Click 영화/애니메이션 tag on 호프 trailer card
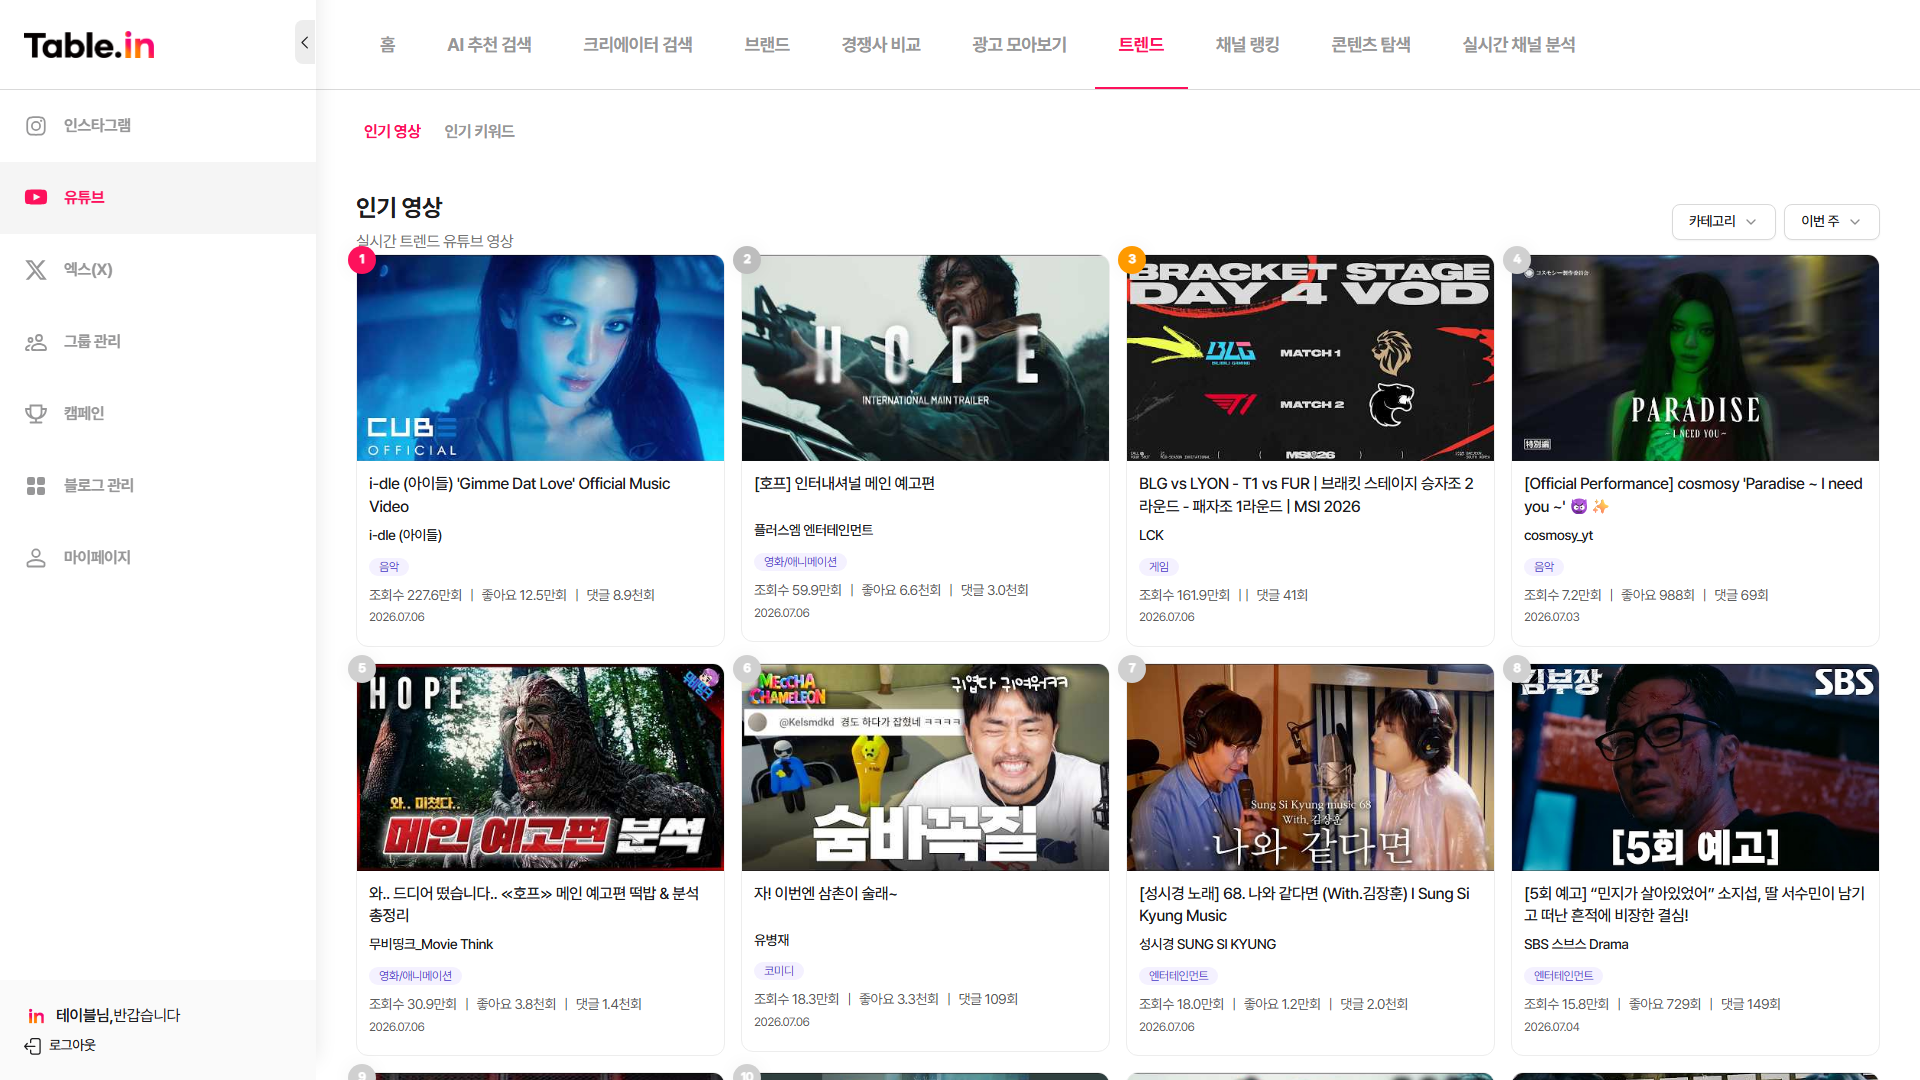 tap(800, 563)
